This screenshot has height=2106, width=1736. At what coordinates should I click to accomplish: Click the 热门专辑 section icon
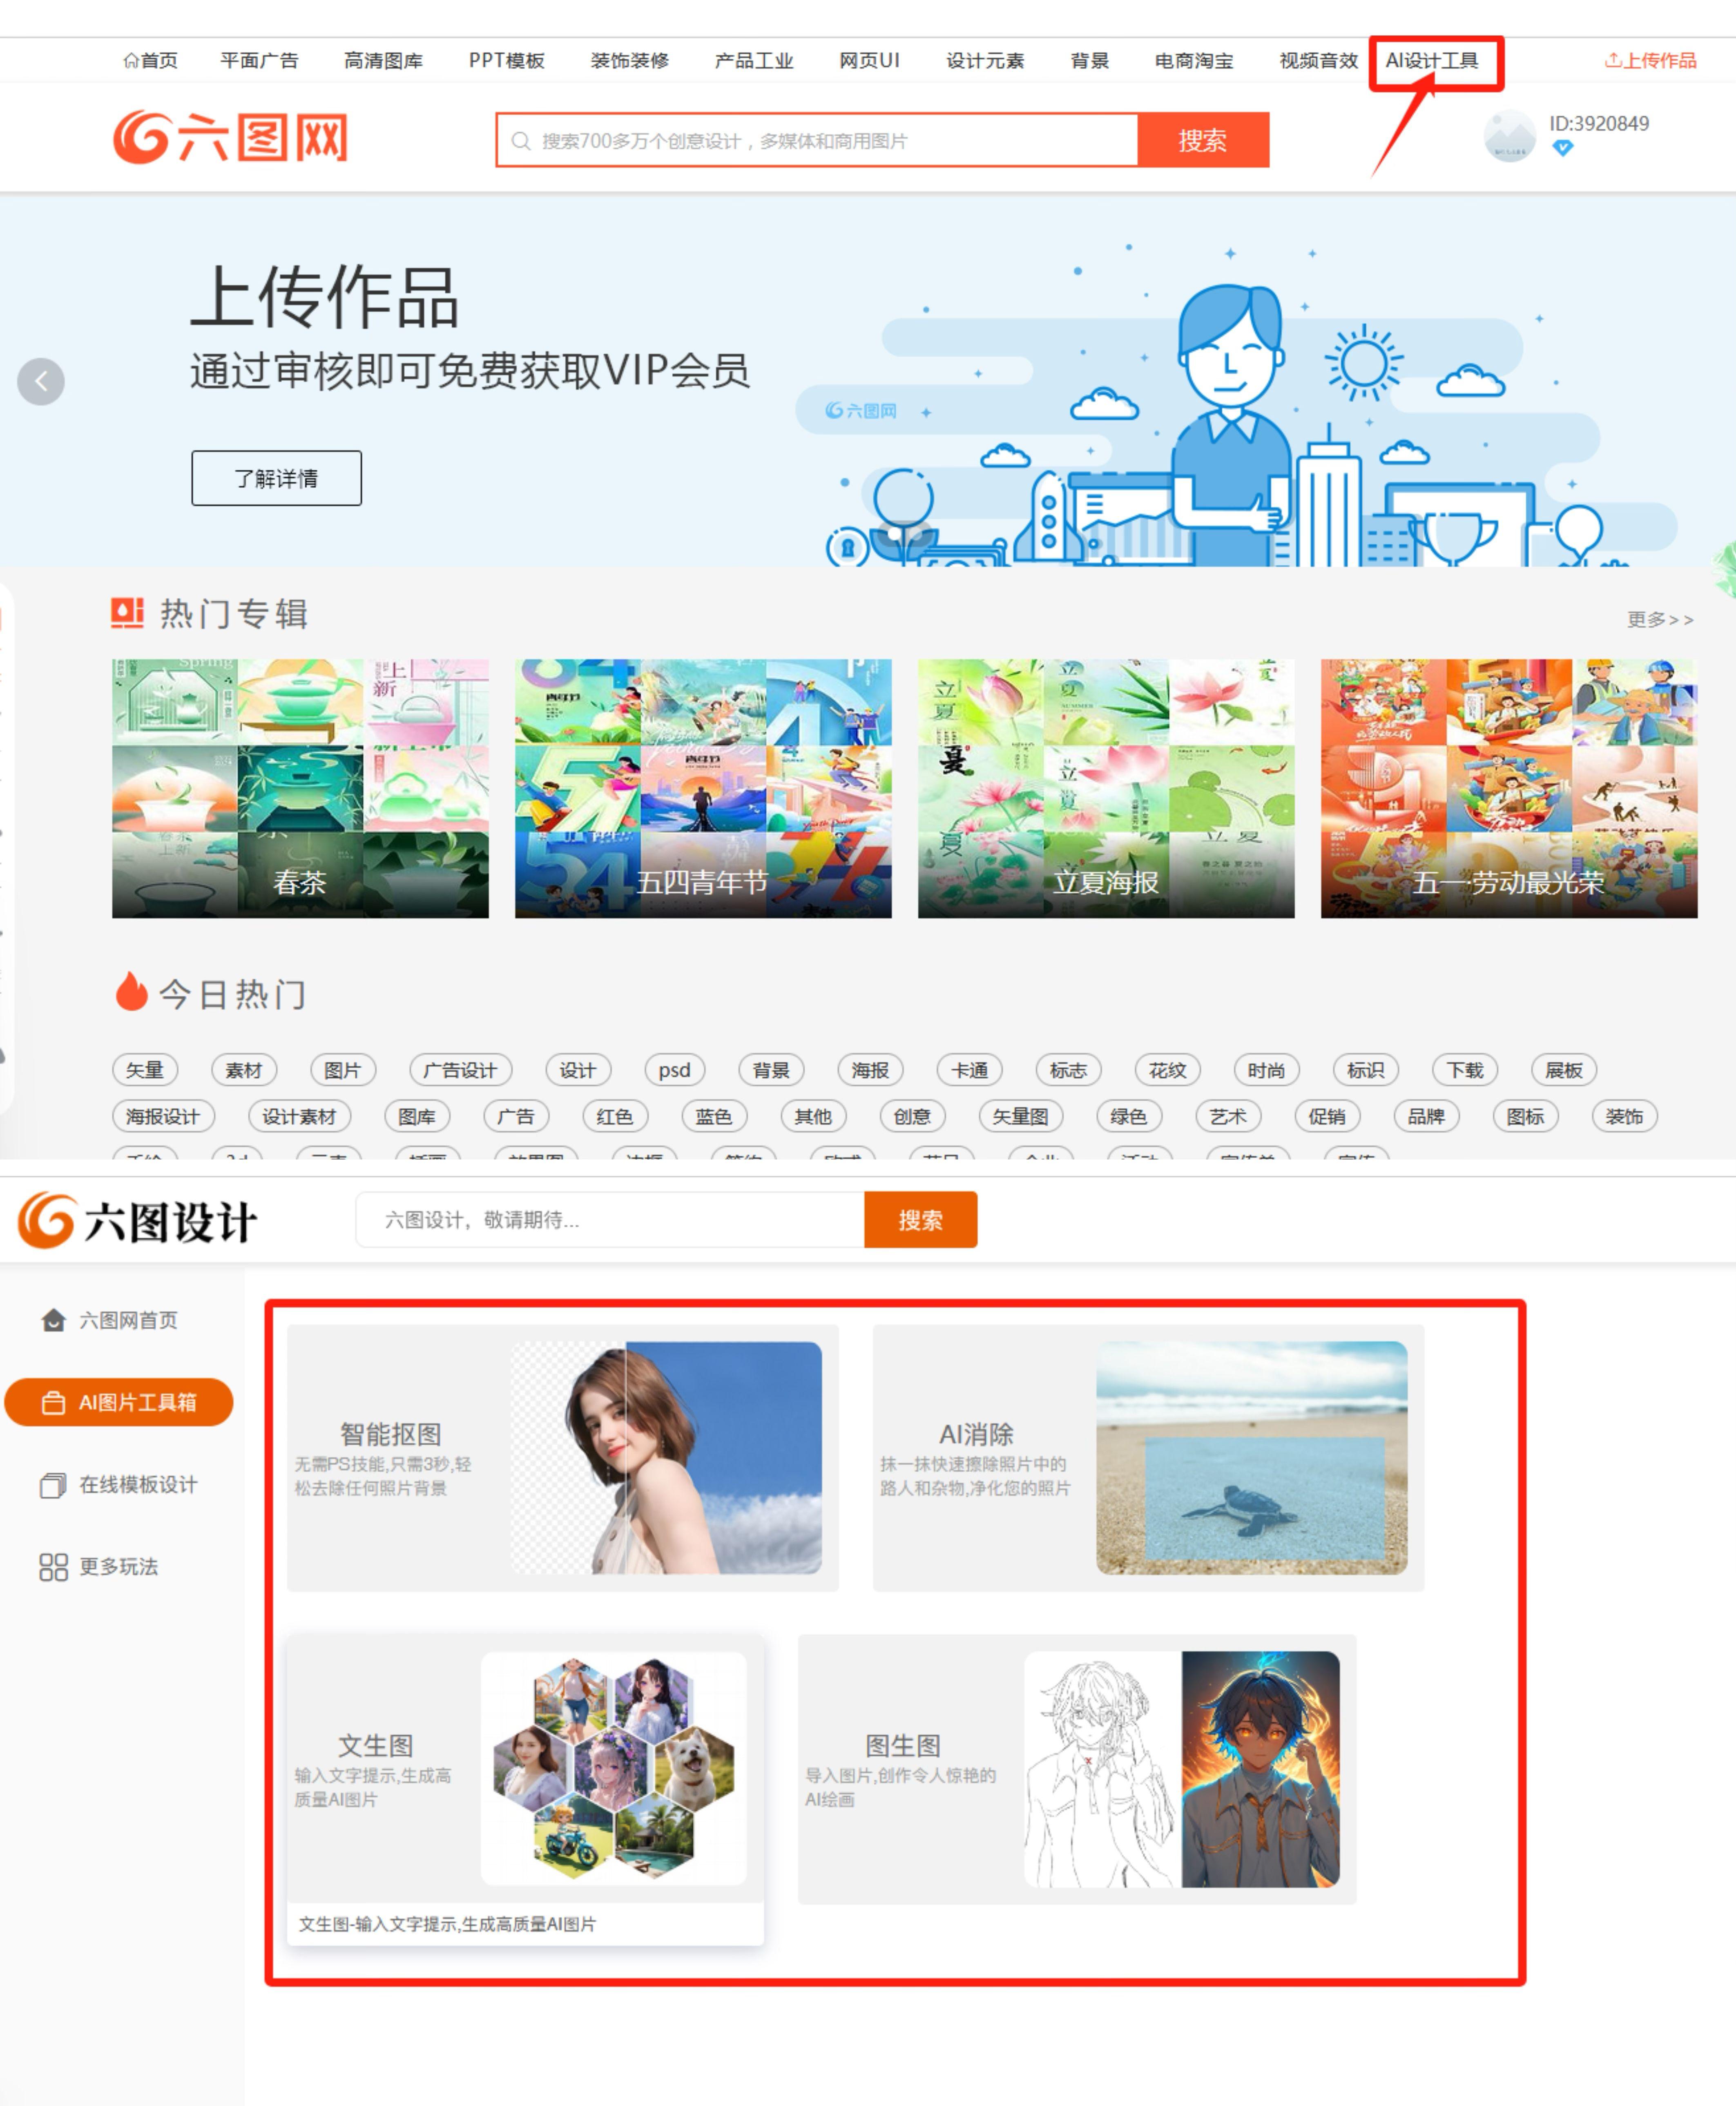tap(127, 613)
